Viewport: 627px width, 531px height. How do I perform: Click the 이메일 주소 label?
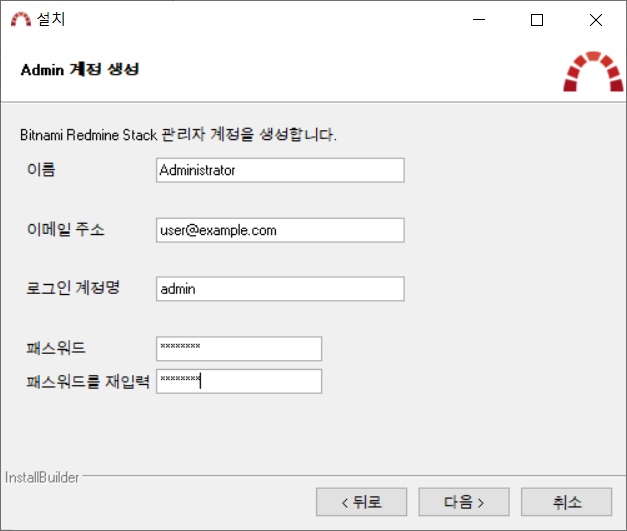tap(66, 230)
